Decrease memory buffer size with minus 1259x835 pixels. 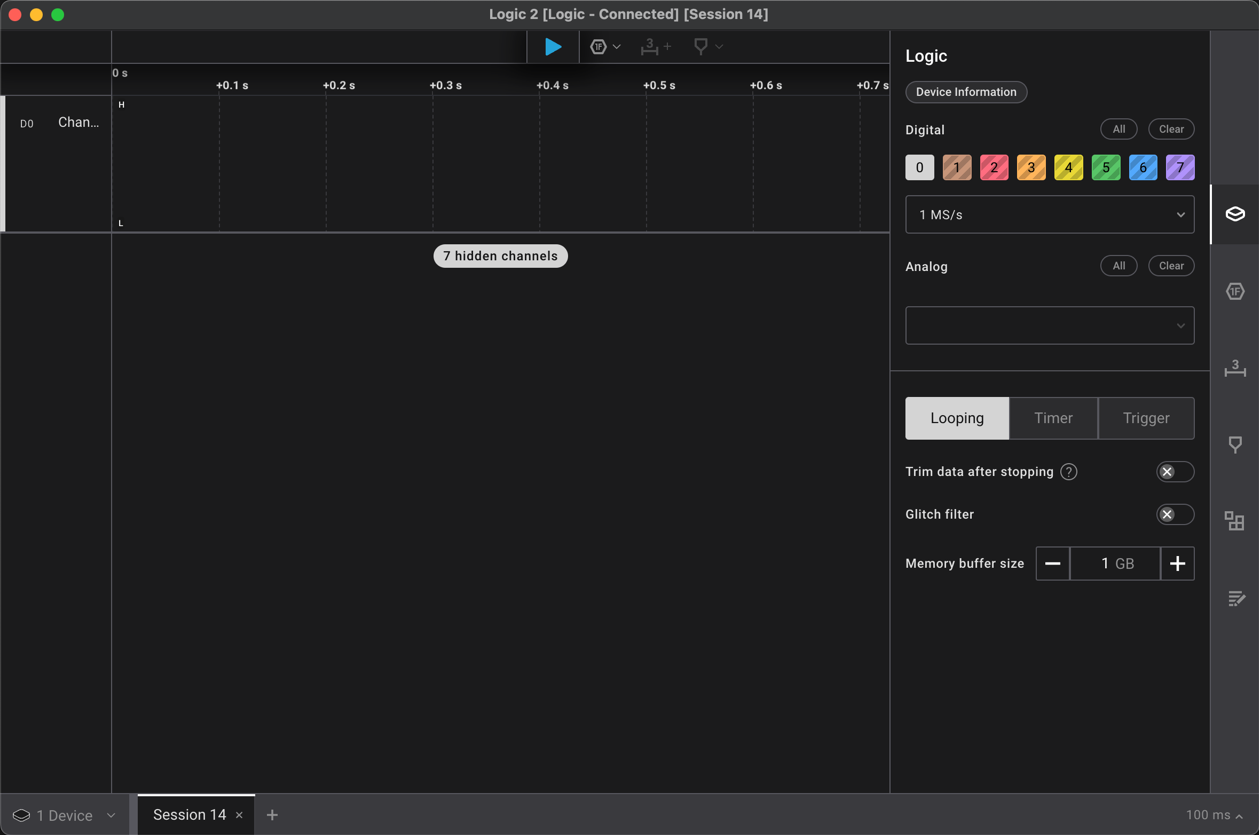click(1053, 564)
